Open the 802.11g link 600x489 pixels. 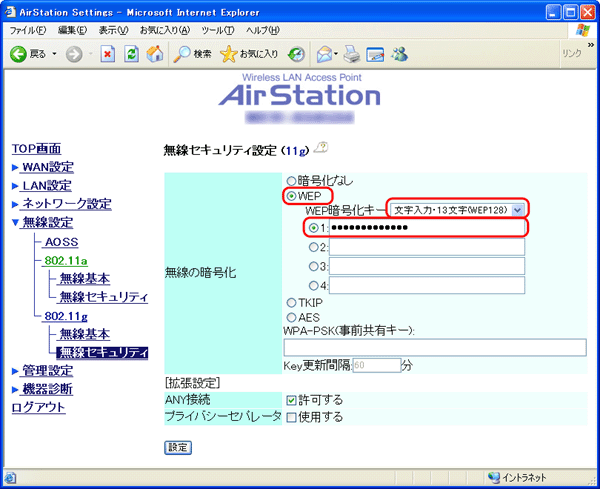coord(66,316)
